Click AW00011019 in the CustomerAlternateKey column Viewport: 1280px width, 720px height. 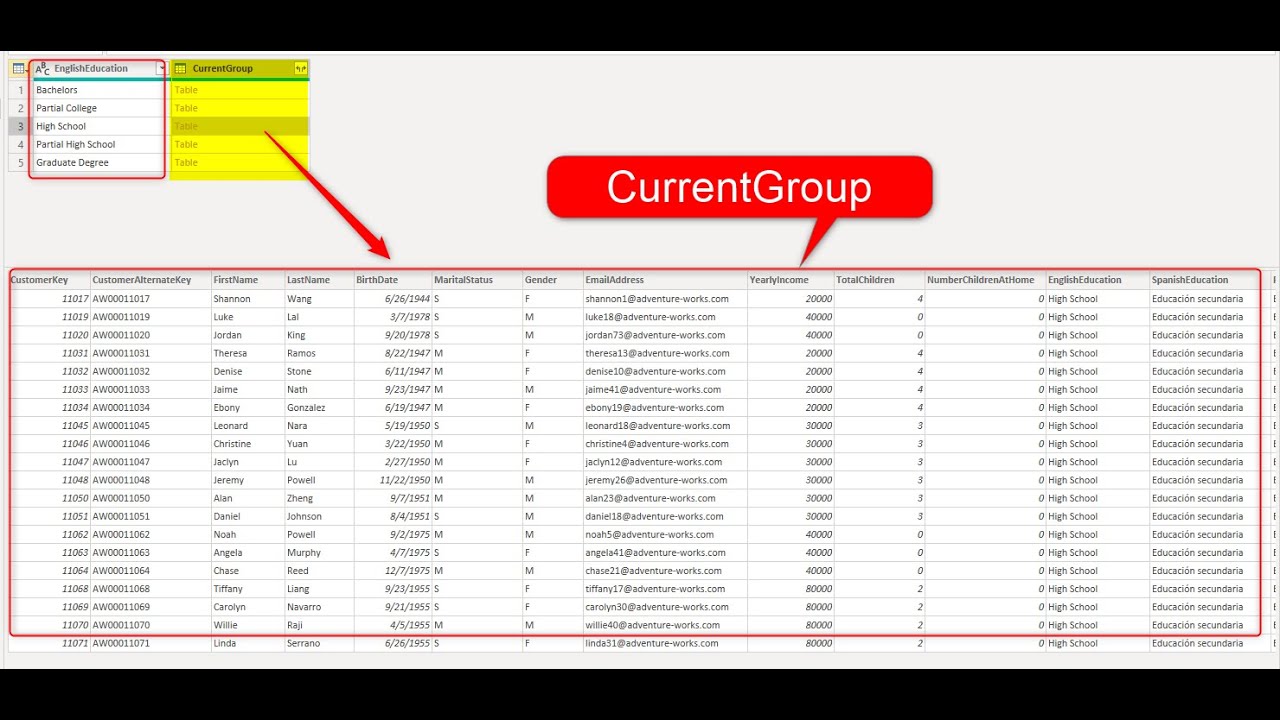coord(121,317)
